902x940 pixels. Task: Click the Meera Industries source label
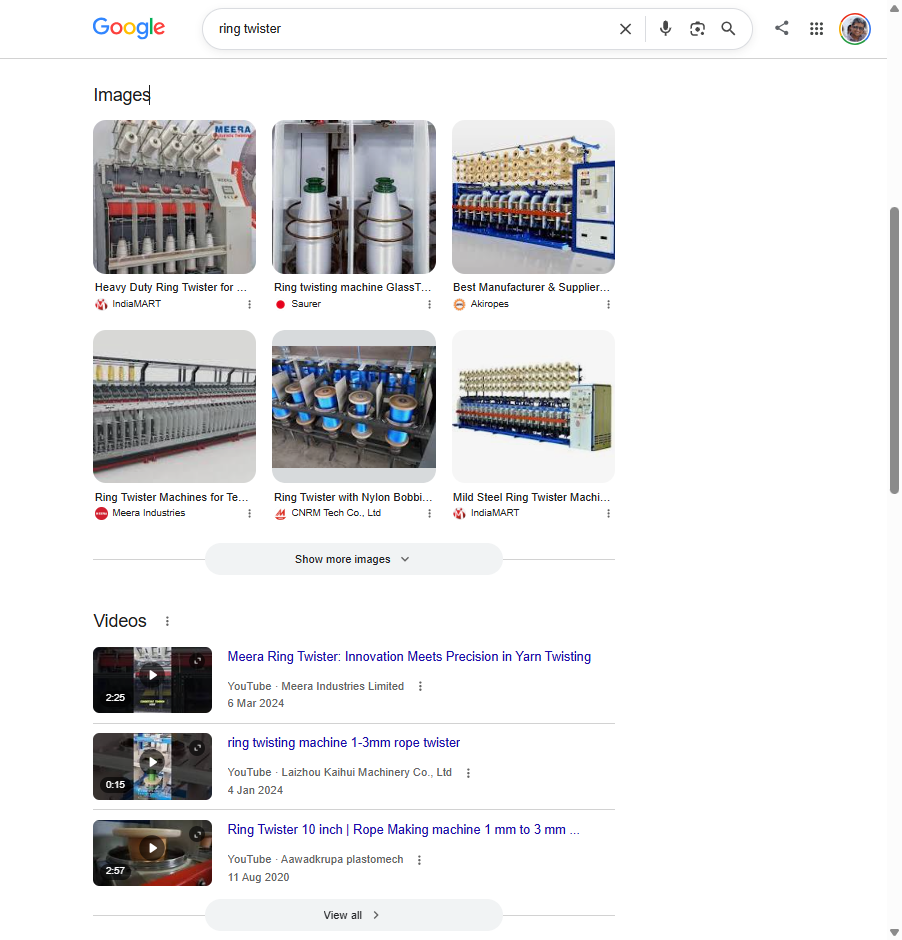coord(149,513)
